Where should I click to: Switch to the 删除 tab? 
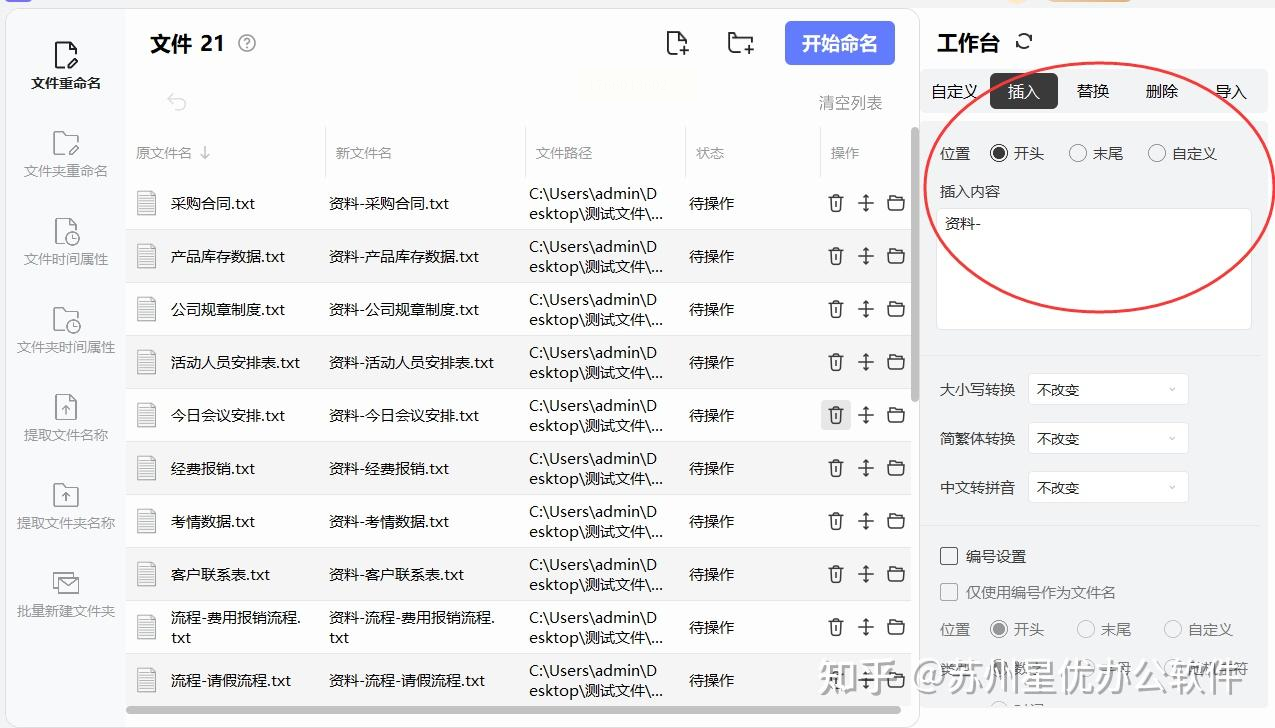[1162, 91]
